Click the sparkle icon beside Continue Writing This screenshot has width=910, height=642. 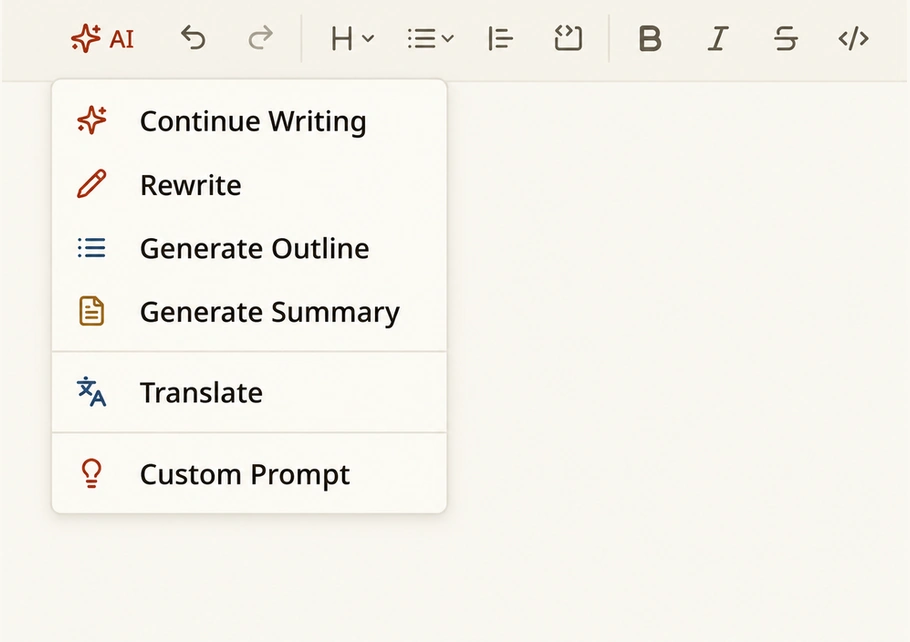pyautogui.click(x=92, y=120)
